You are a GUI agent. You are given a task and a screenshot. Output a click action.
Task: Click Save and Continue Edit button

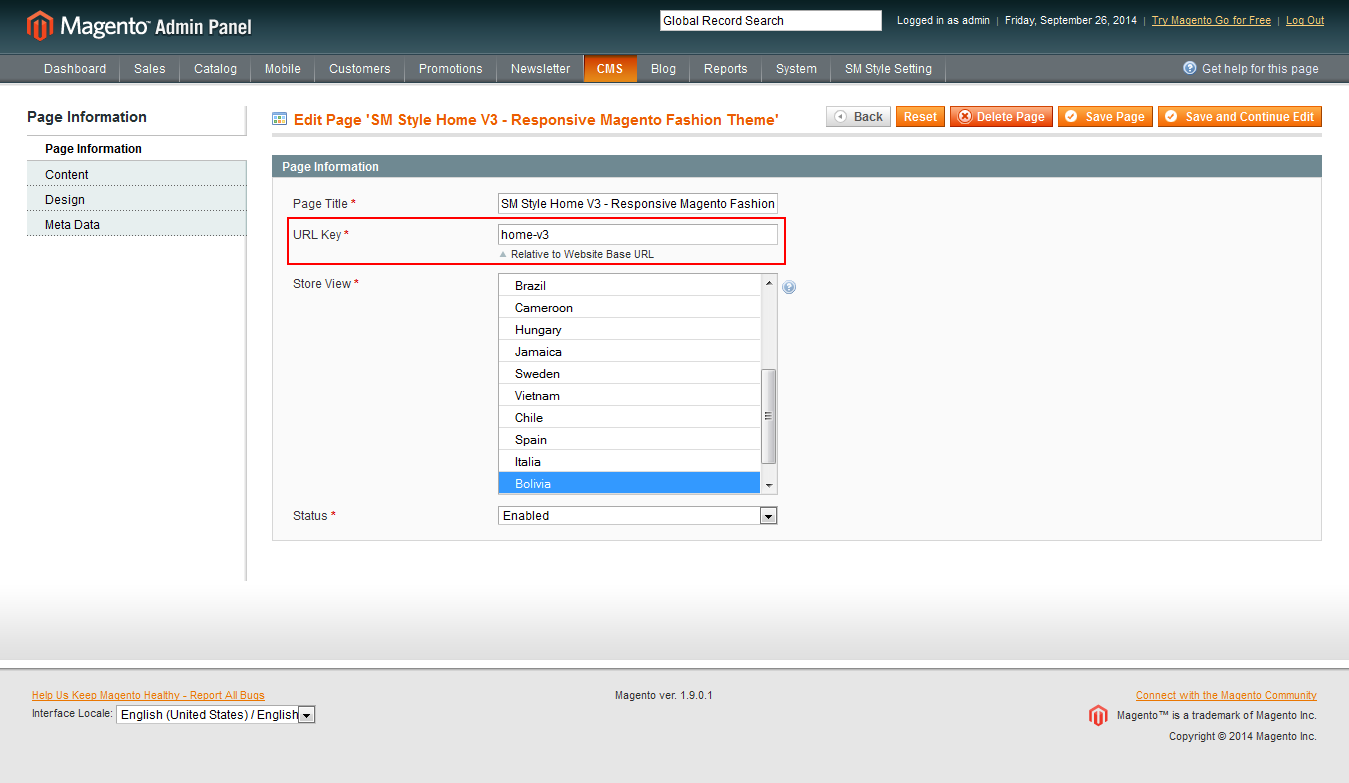(1240, 117)
